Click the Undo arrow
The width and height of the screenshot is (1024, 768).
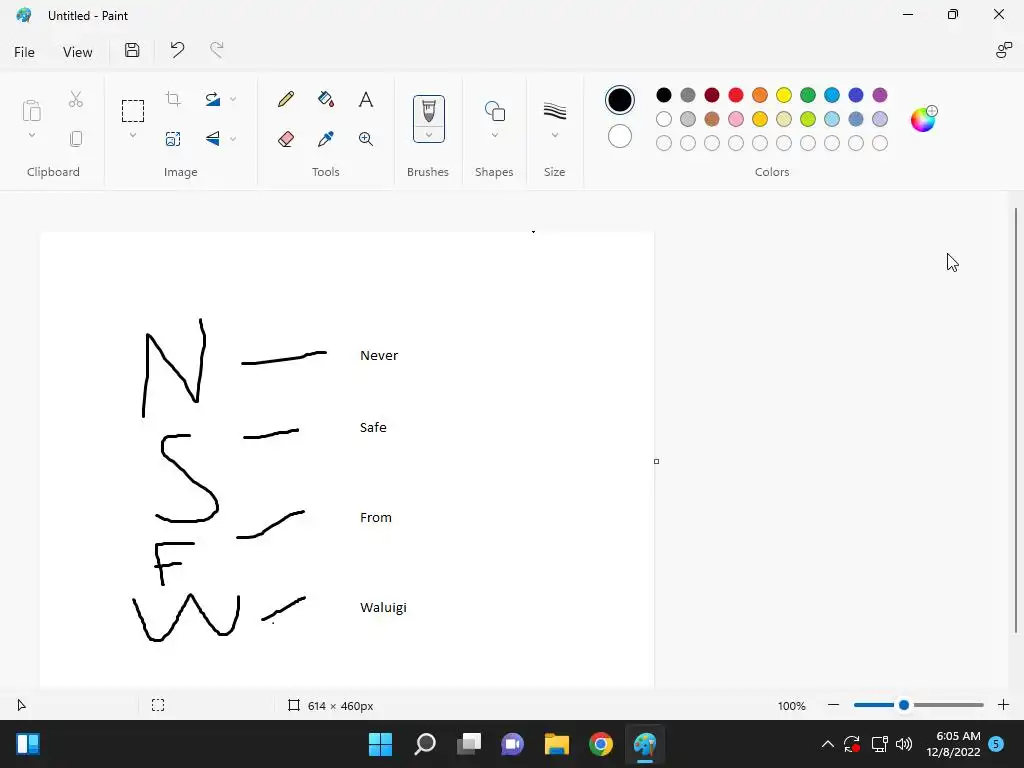pyautogui.click(x=177, y=50)
